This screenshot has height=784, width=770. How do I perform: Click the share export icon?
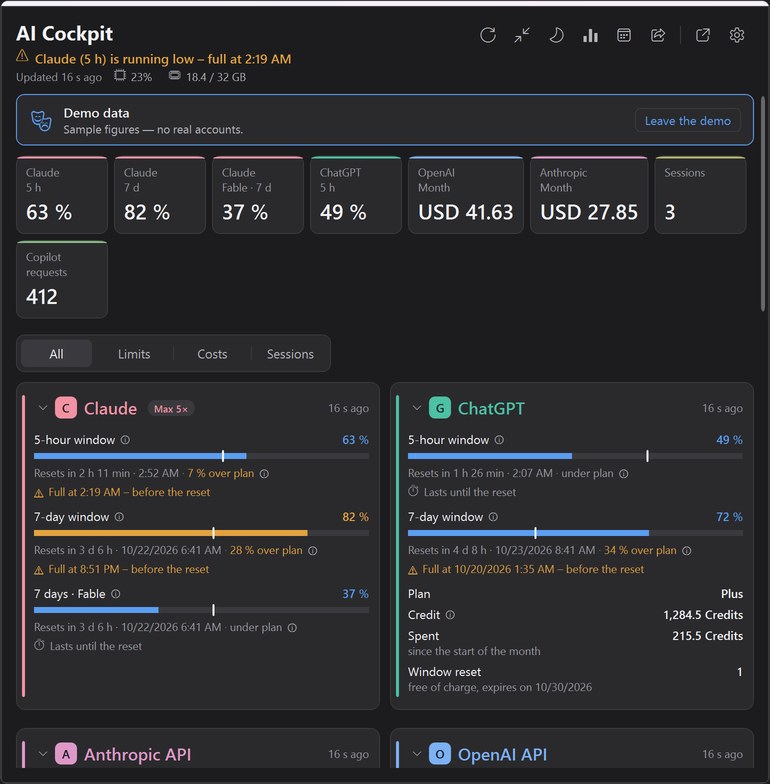coord(658,35)
